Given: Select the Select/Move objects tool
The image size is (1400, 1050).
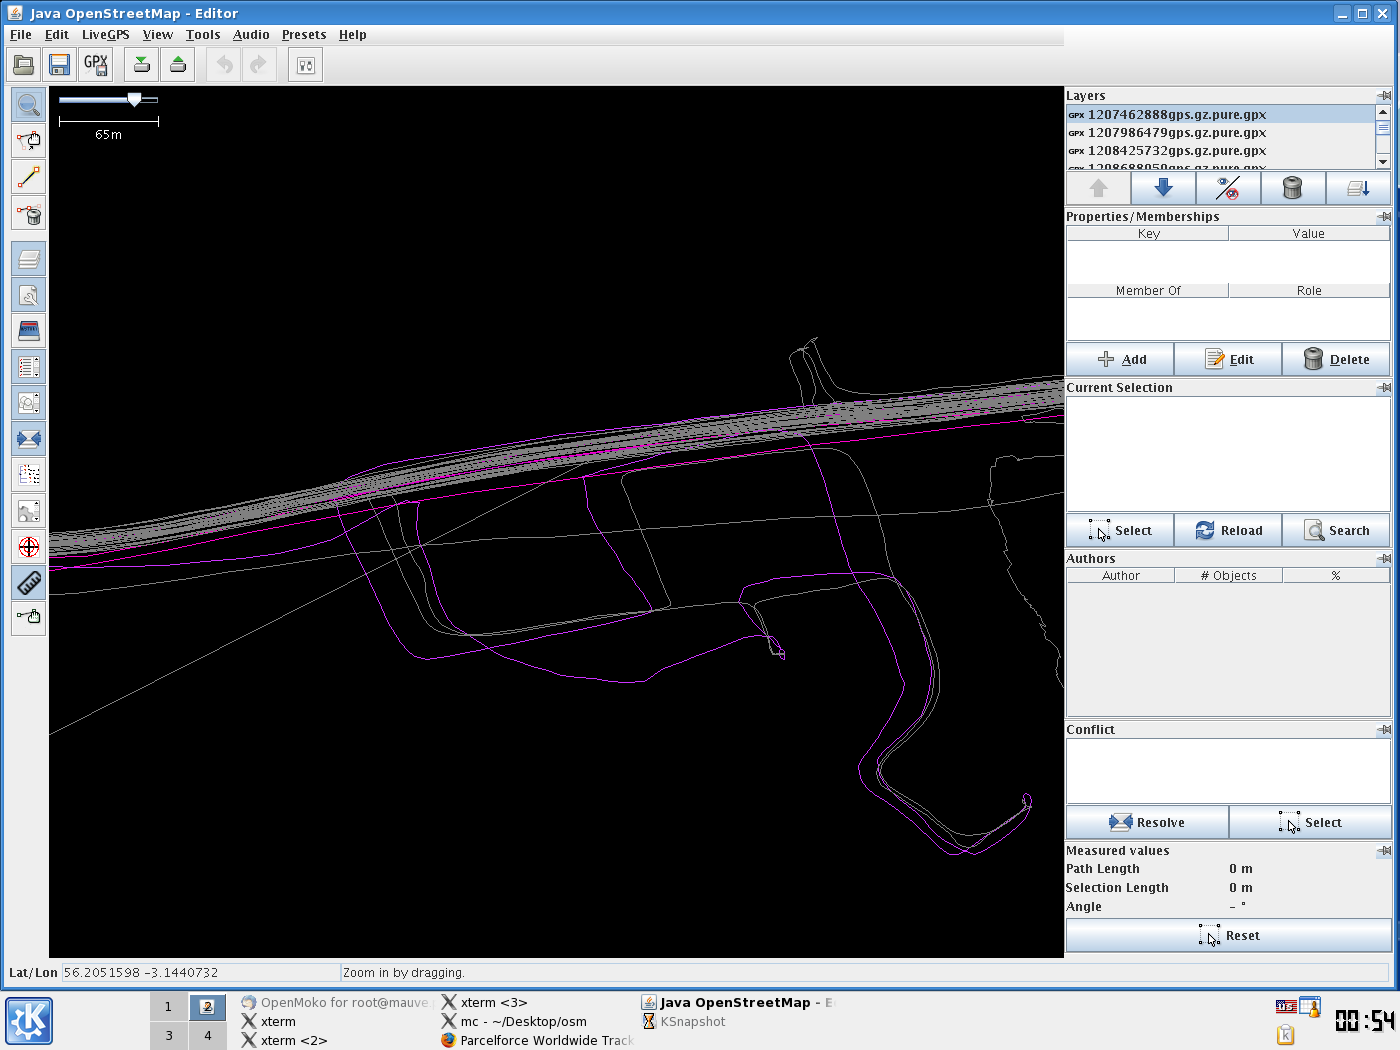Looking at the screenshot, I should pos(29,141).
